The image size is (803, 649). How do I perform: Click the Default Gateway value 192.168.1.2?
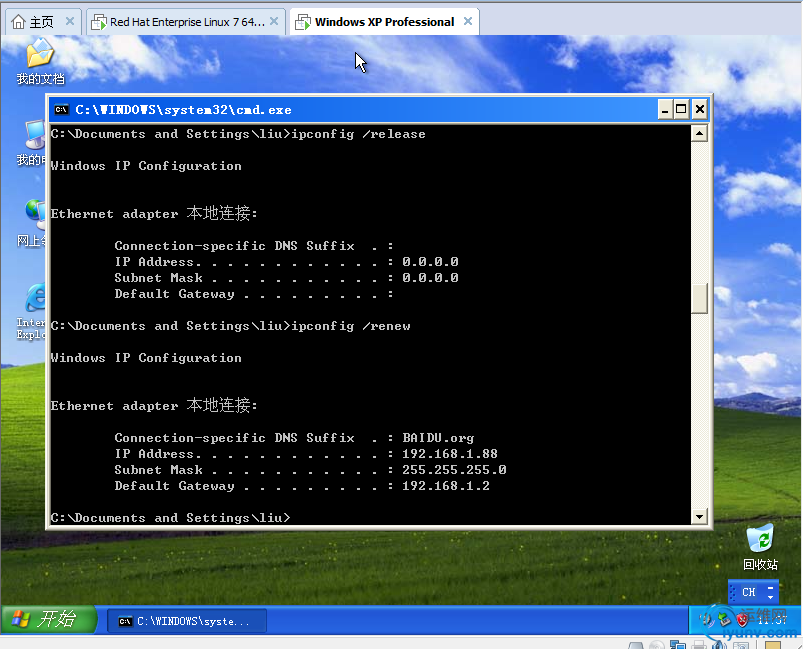(446, 486)
